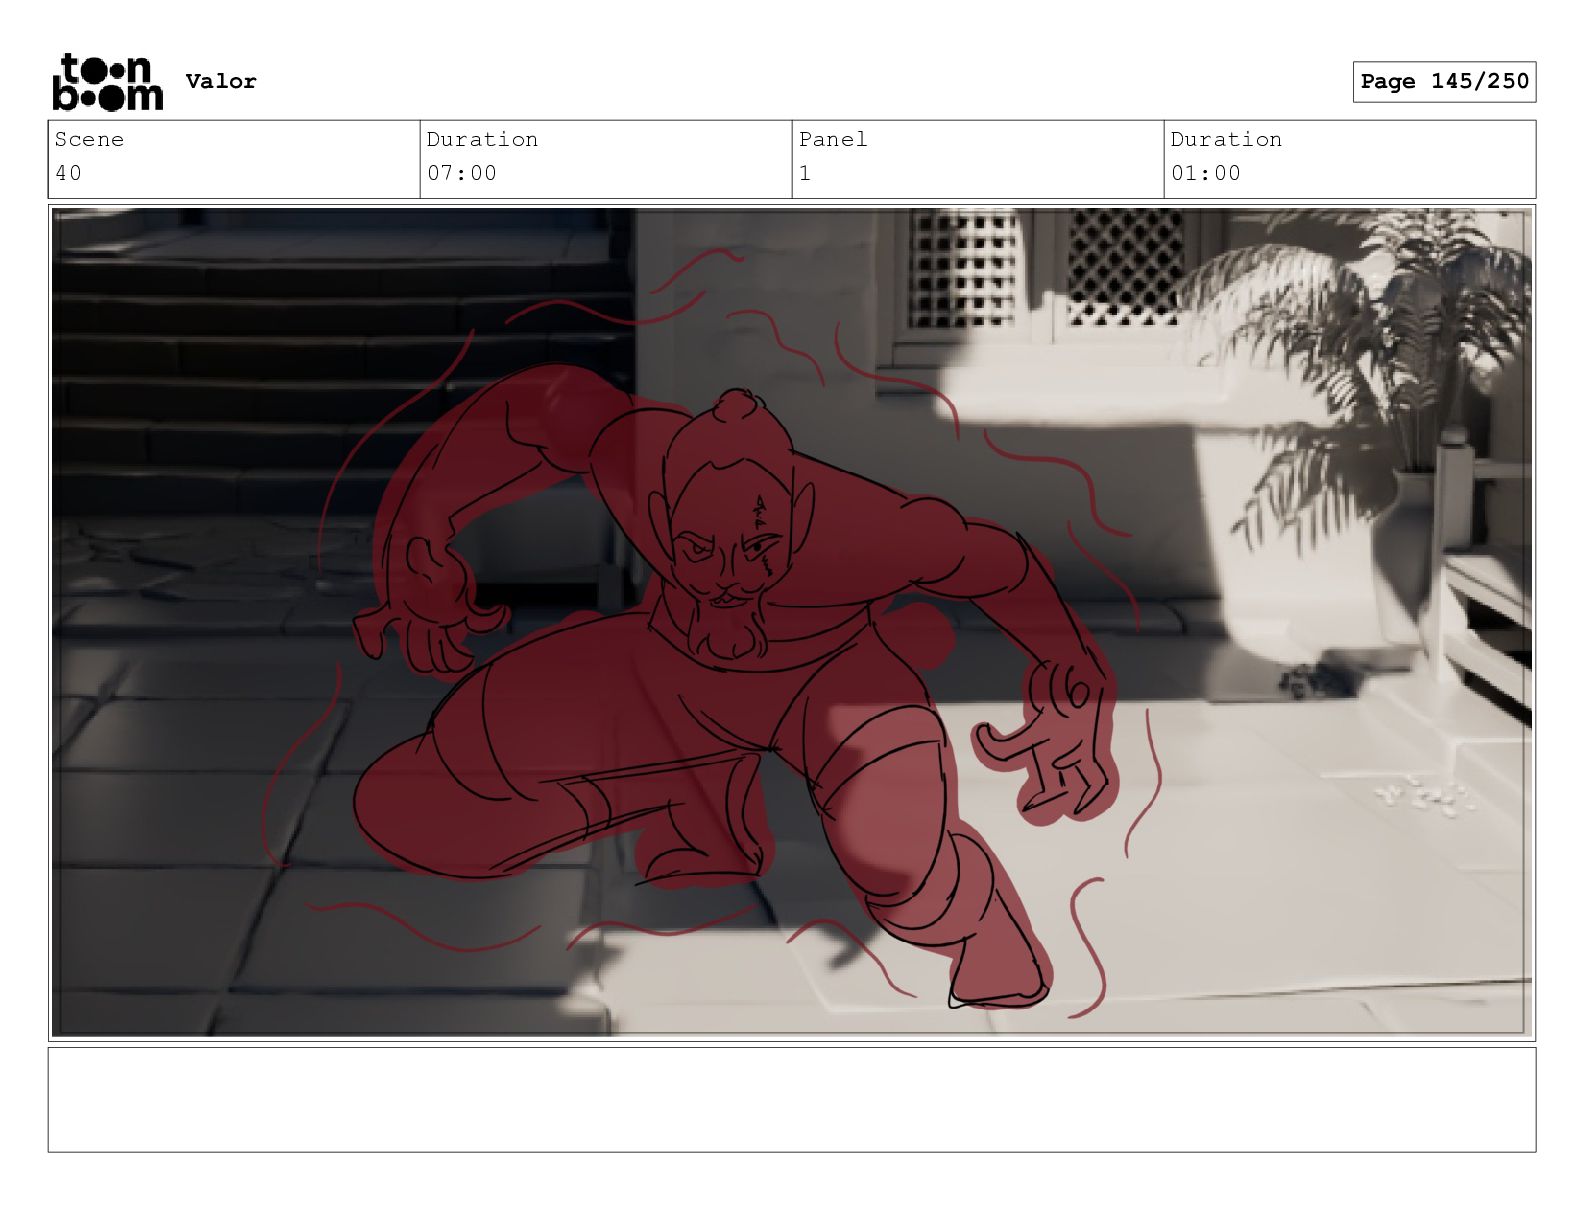Select the scene Duration 07:00 cell
This screenshot has width=1584, height=1224.
(606, 159)
